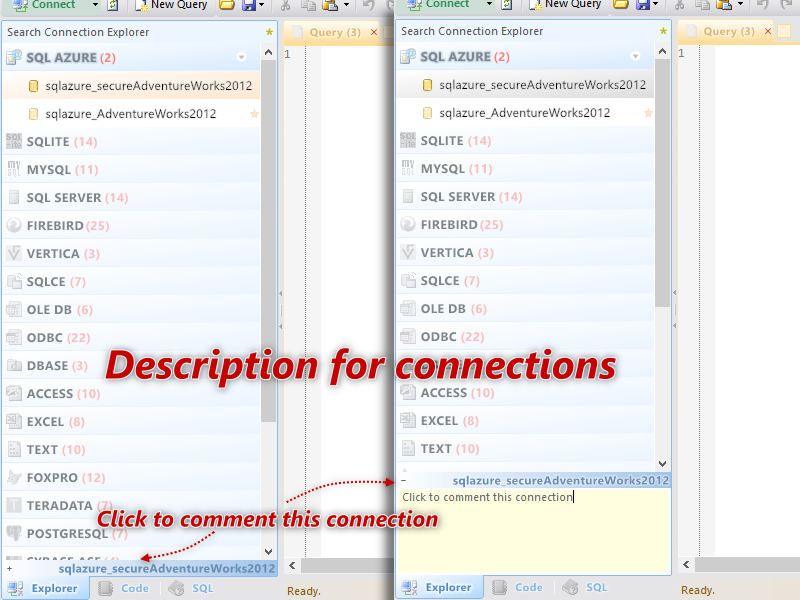The image size is (800, 600).
Task: Click the Refresh icon in the right window toolbar
Action: coord(507,4)
